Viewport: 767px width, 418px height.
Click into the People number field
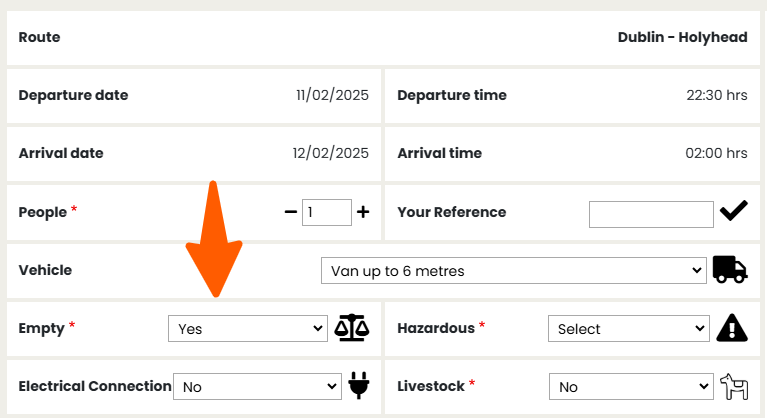327,212
